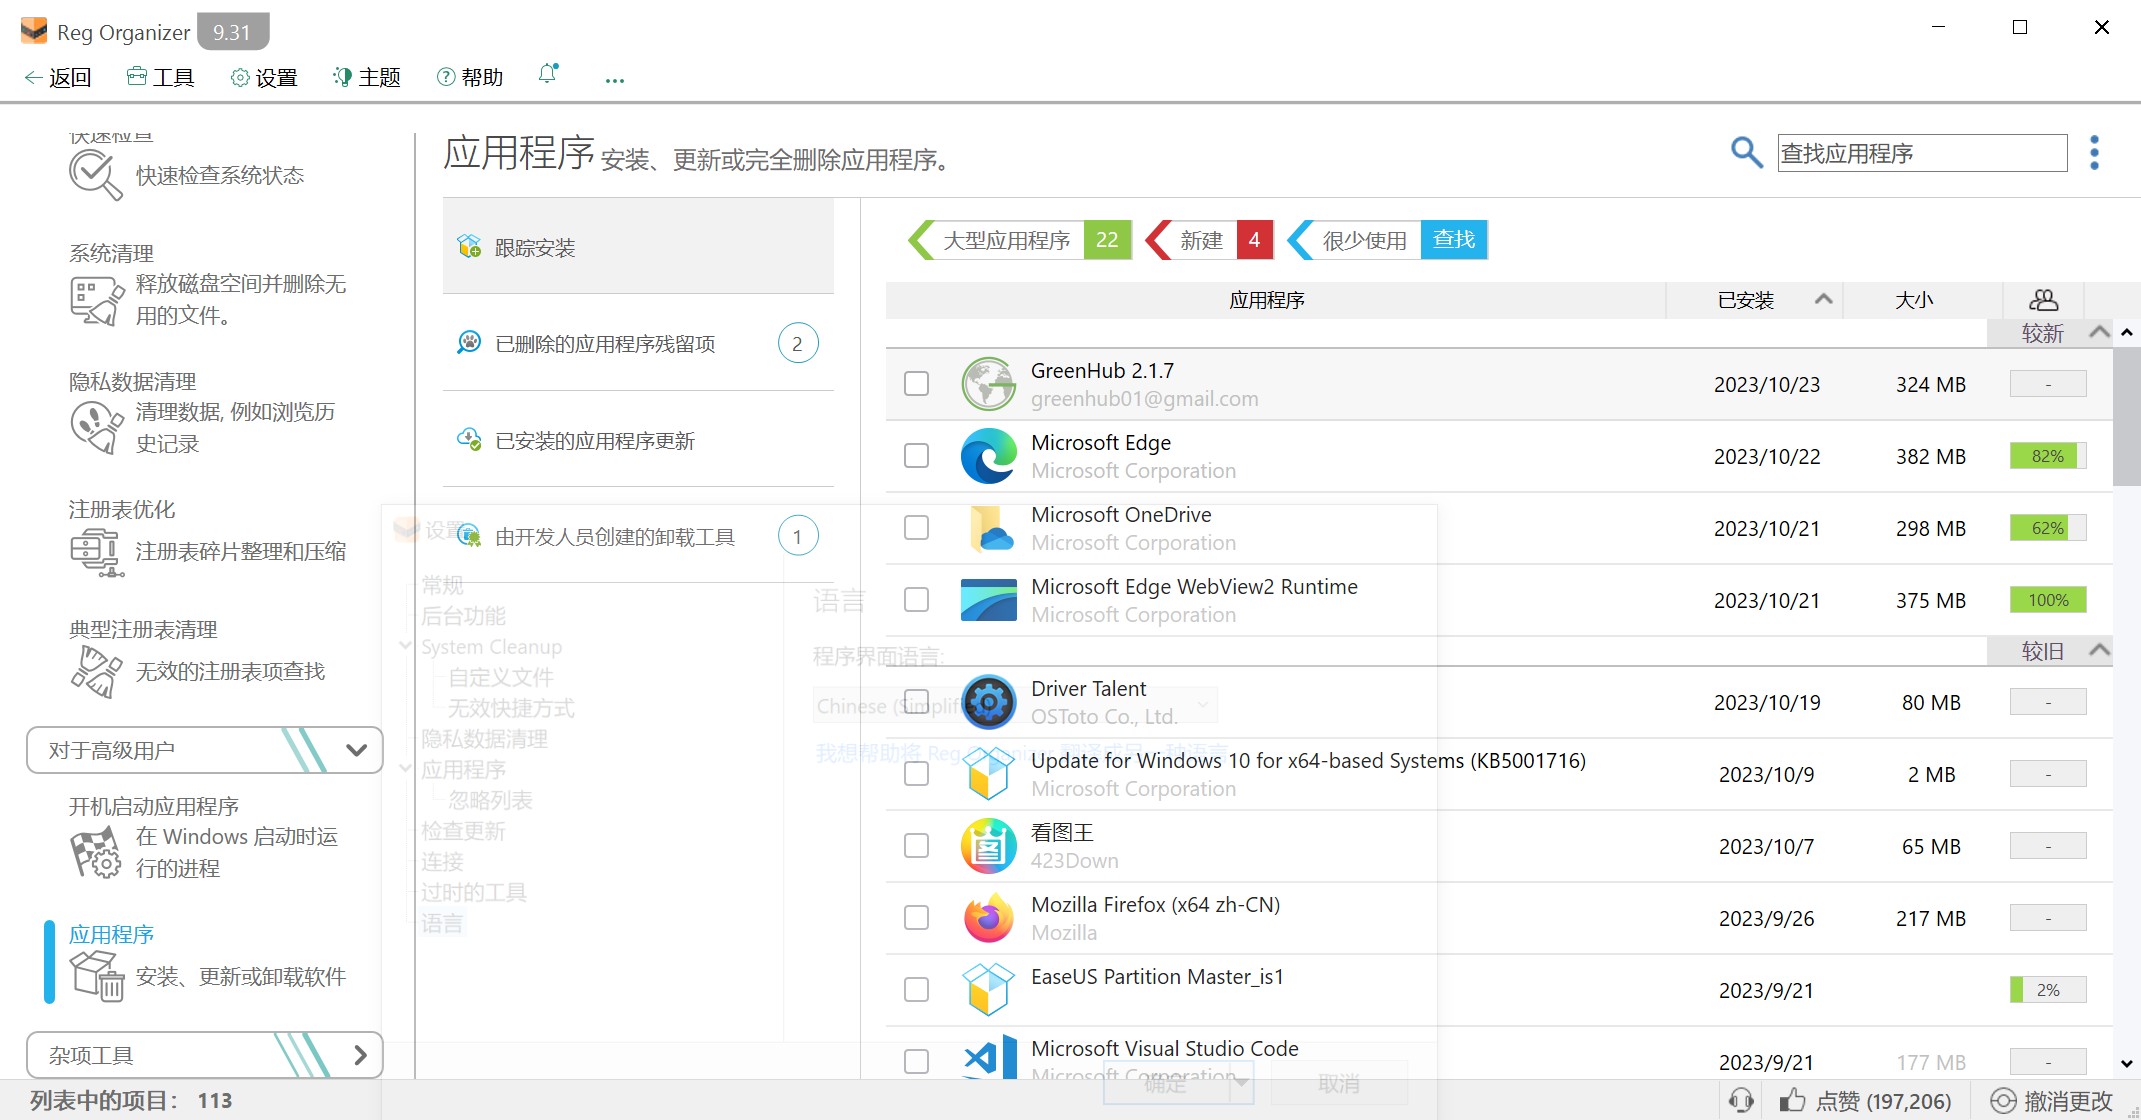This screenshot has width=2141, height=1120.
Task: Open the 主题 menu
Action: [x=367, y=77]
